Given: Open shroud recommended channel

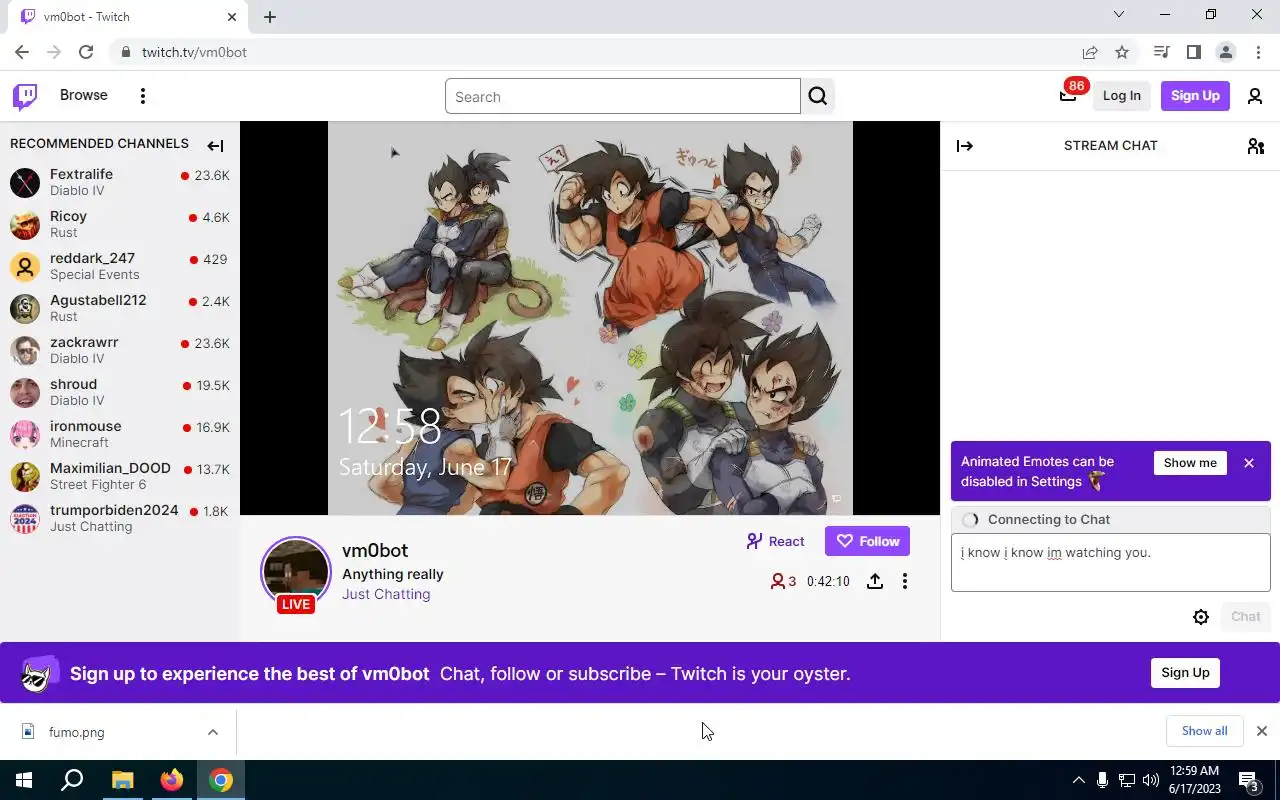Looking at the screenshot, I should [120, 392].
